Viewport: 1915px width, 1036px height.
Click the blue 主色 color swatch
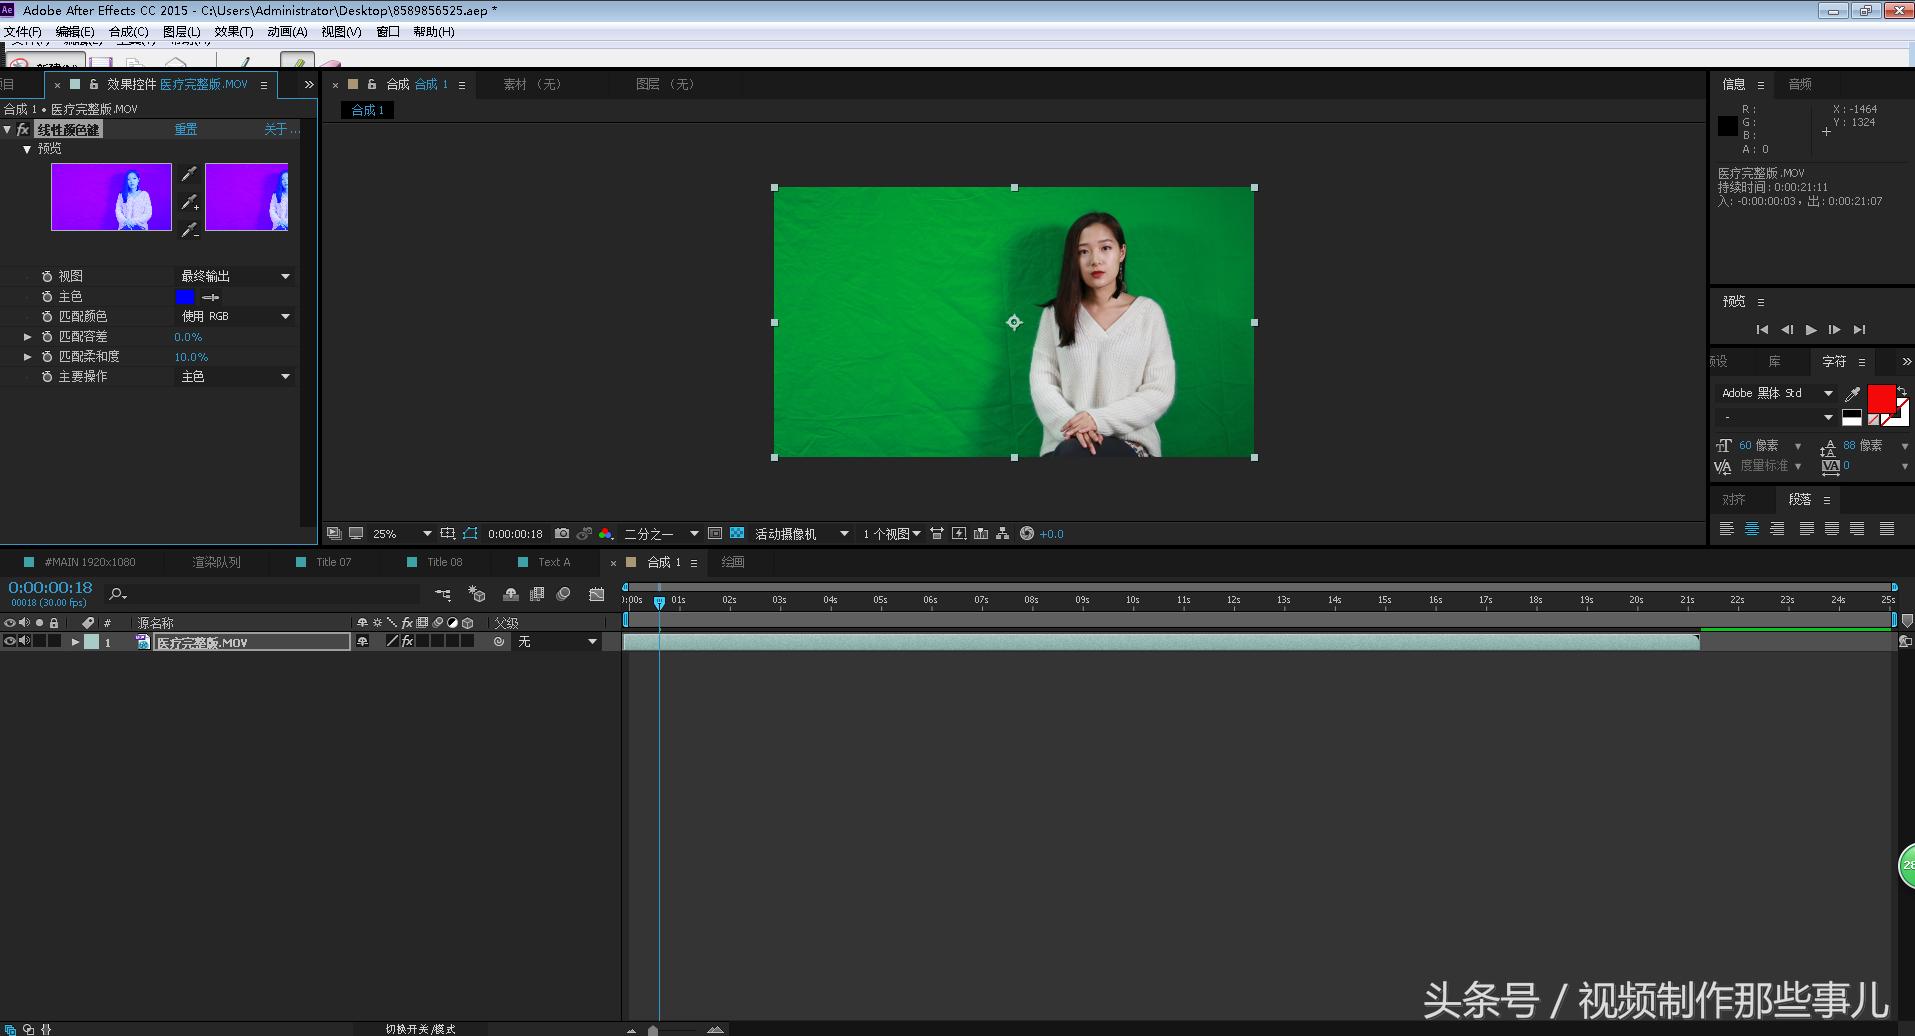click(x=185, y=297)
